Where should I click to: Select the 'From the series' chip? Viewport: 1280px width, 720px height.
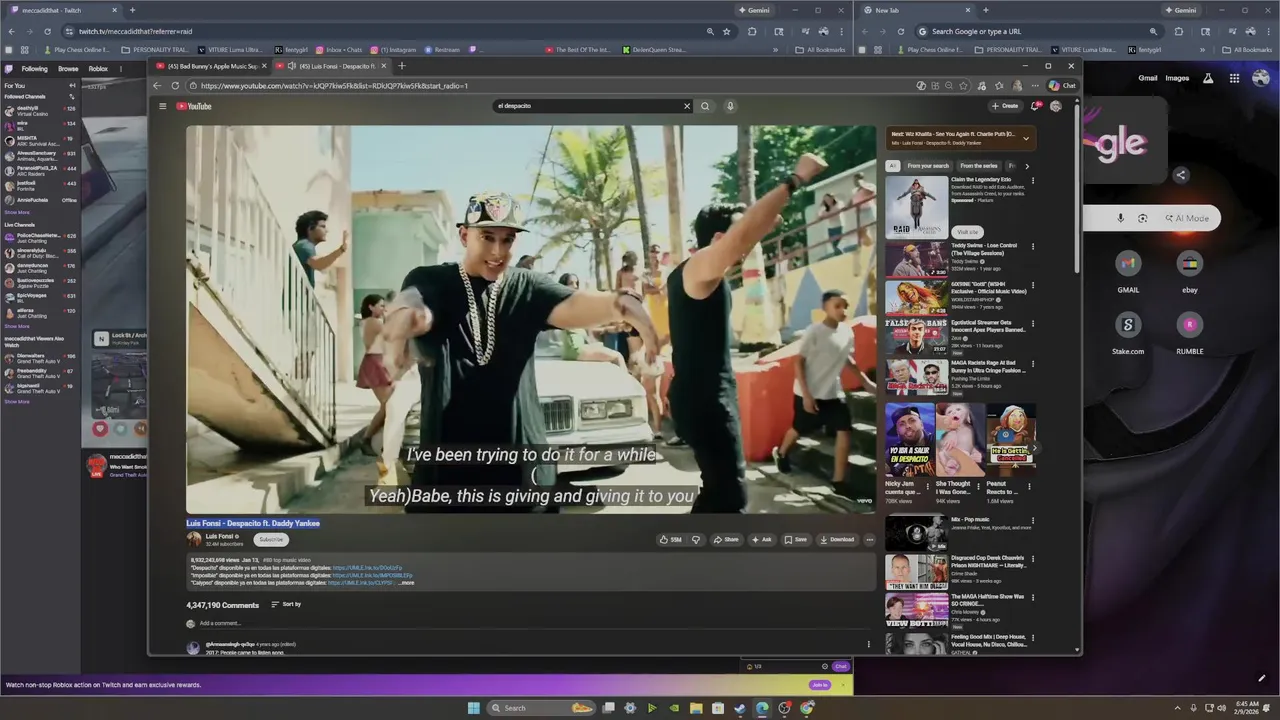click(979, 166)
